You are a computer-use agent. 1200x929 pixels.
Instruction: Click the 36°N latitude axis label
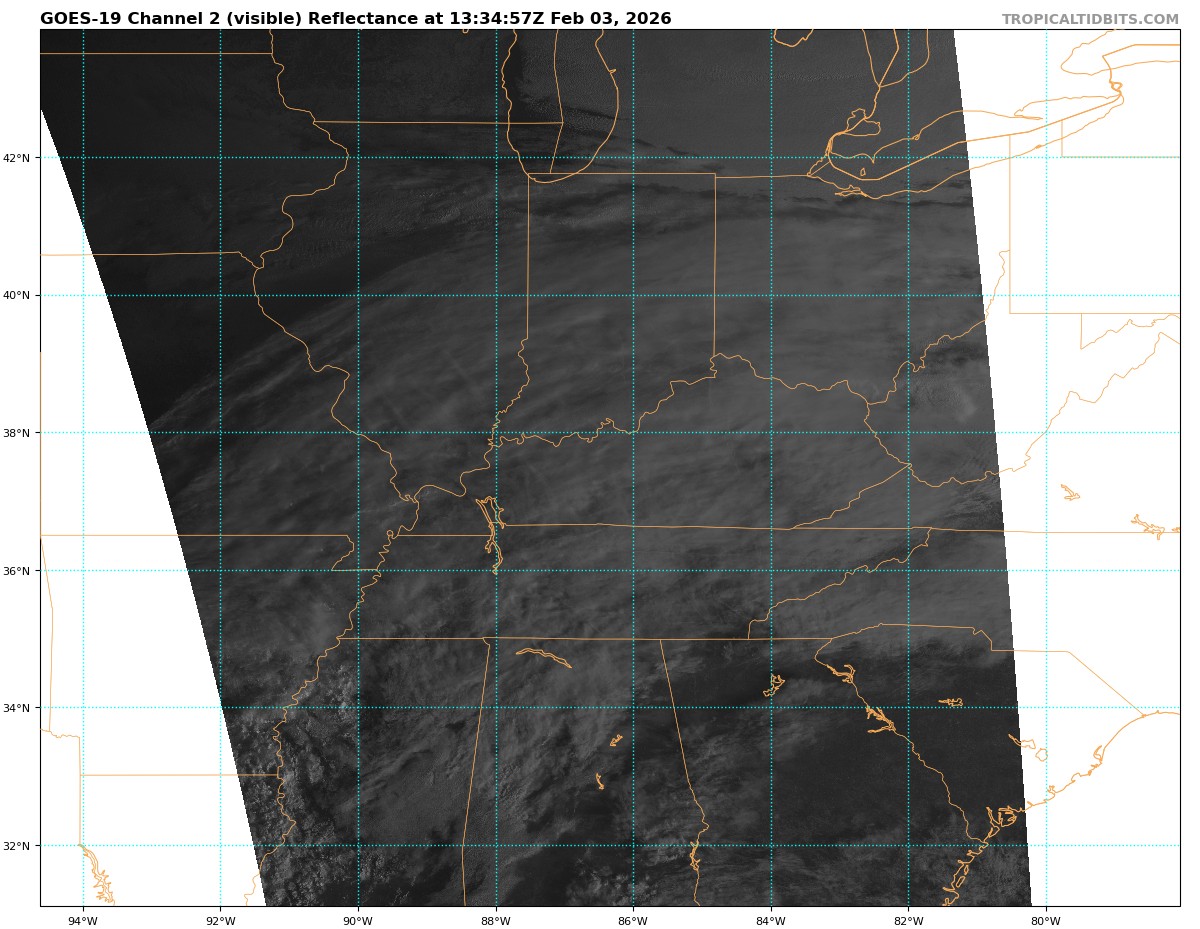pos(20,571)
